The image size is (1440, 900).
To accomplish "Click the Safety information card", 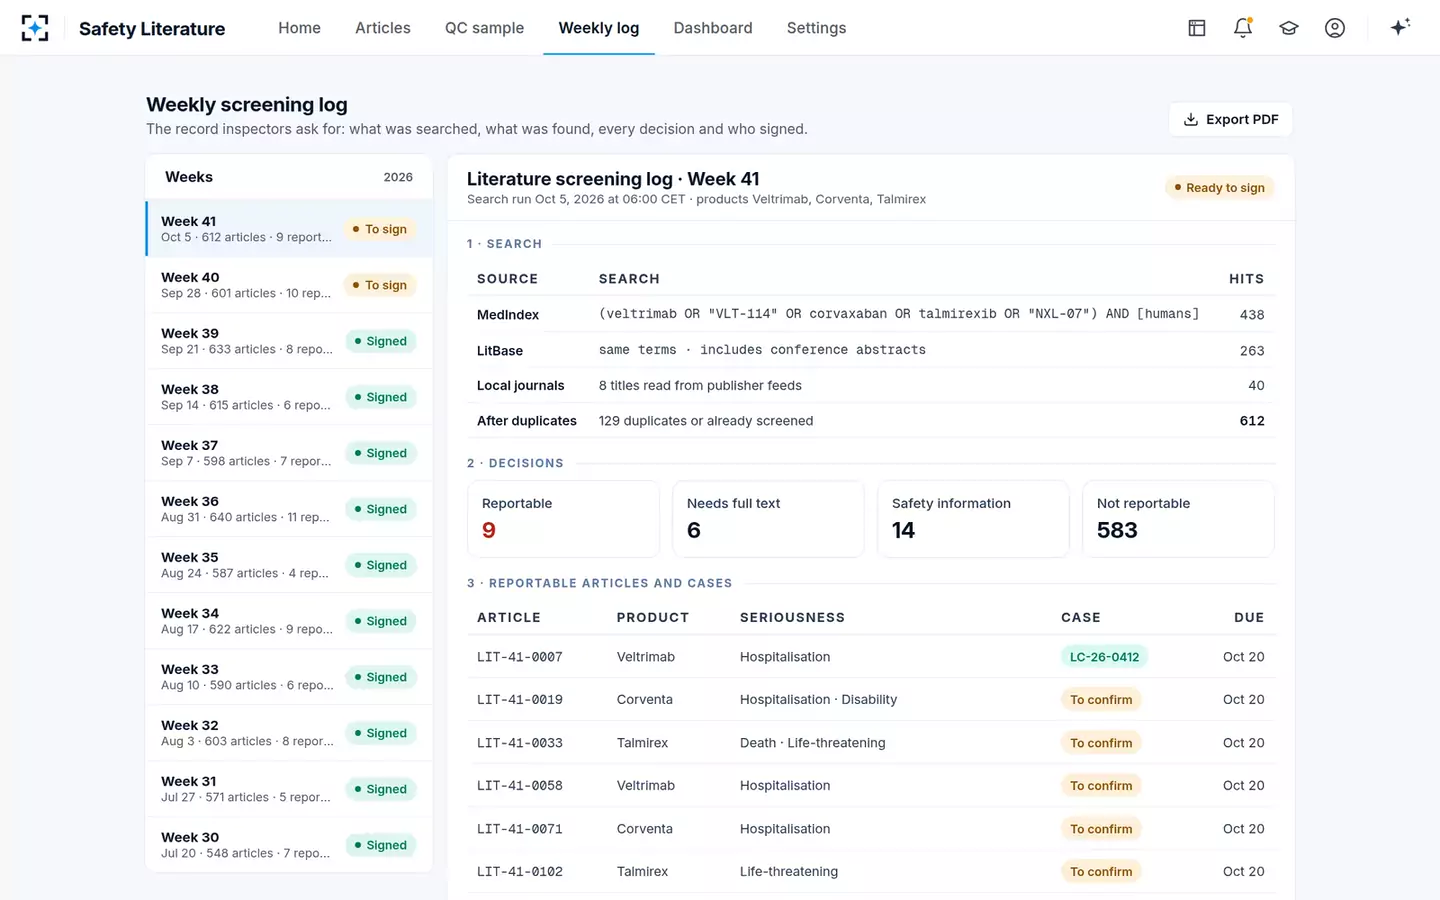I will [x=973, y=519].
